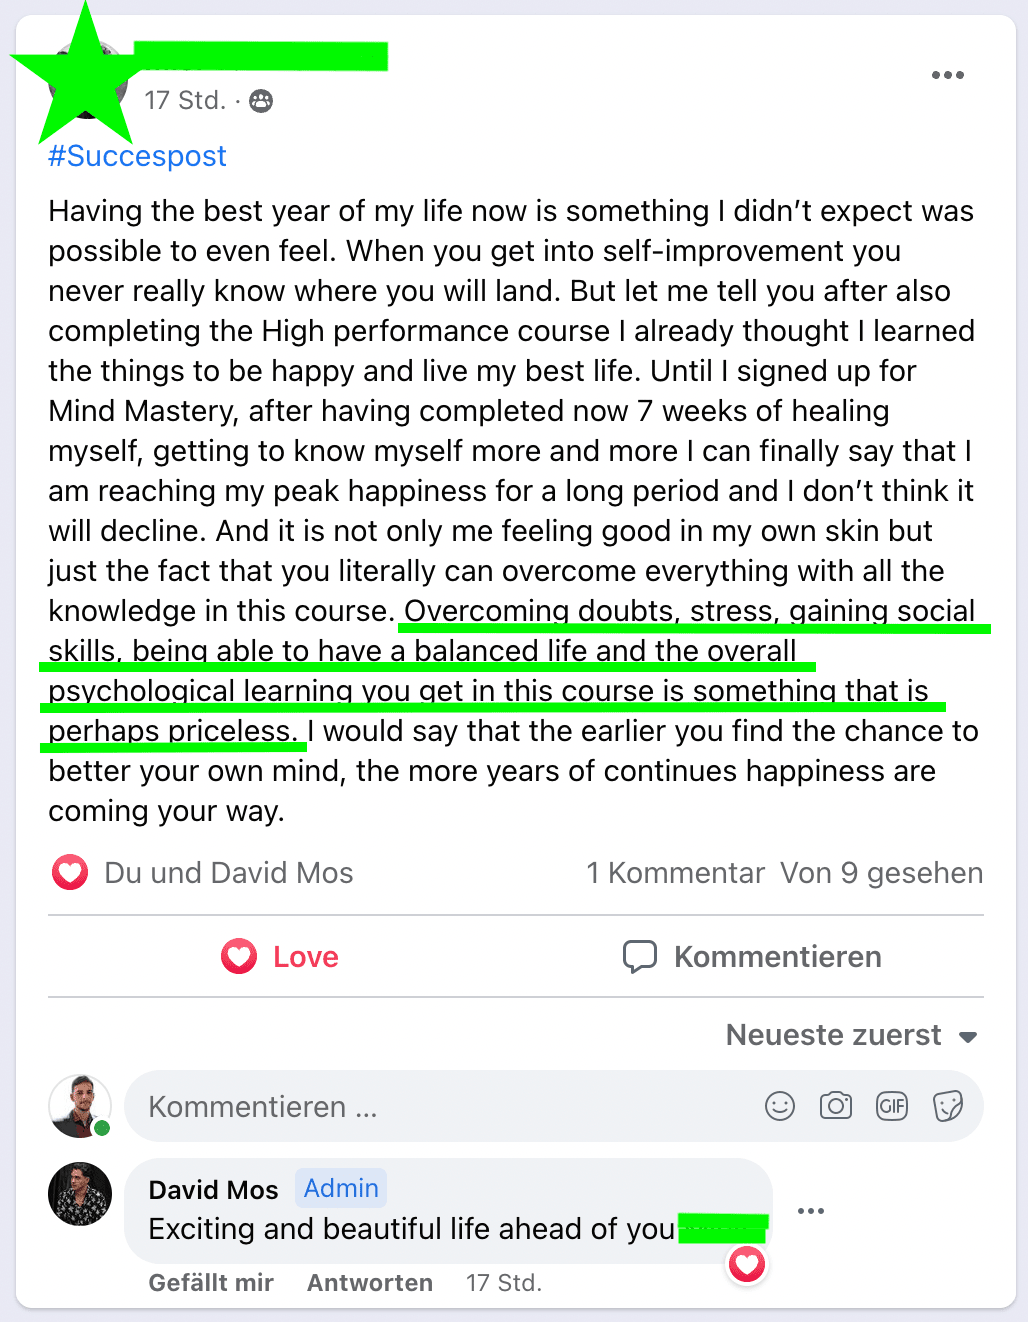Click the Kommentieren button under the post
This screenshot has height=1322, width=1028.
click(x=752, y=957)
